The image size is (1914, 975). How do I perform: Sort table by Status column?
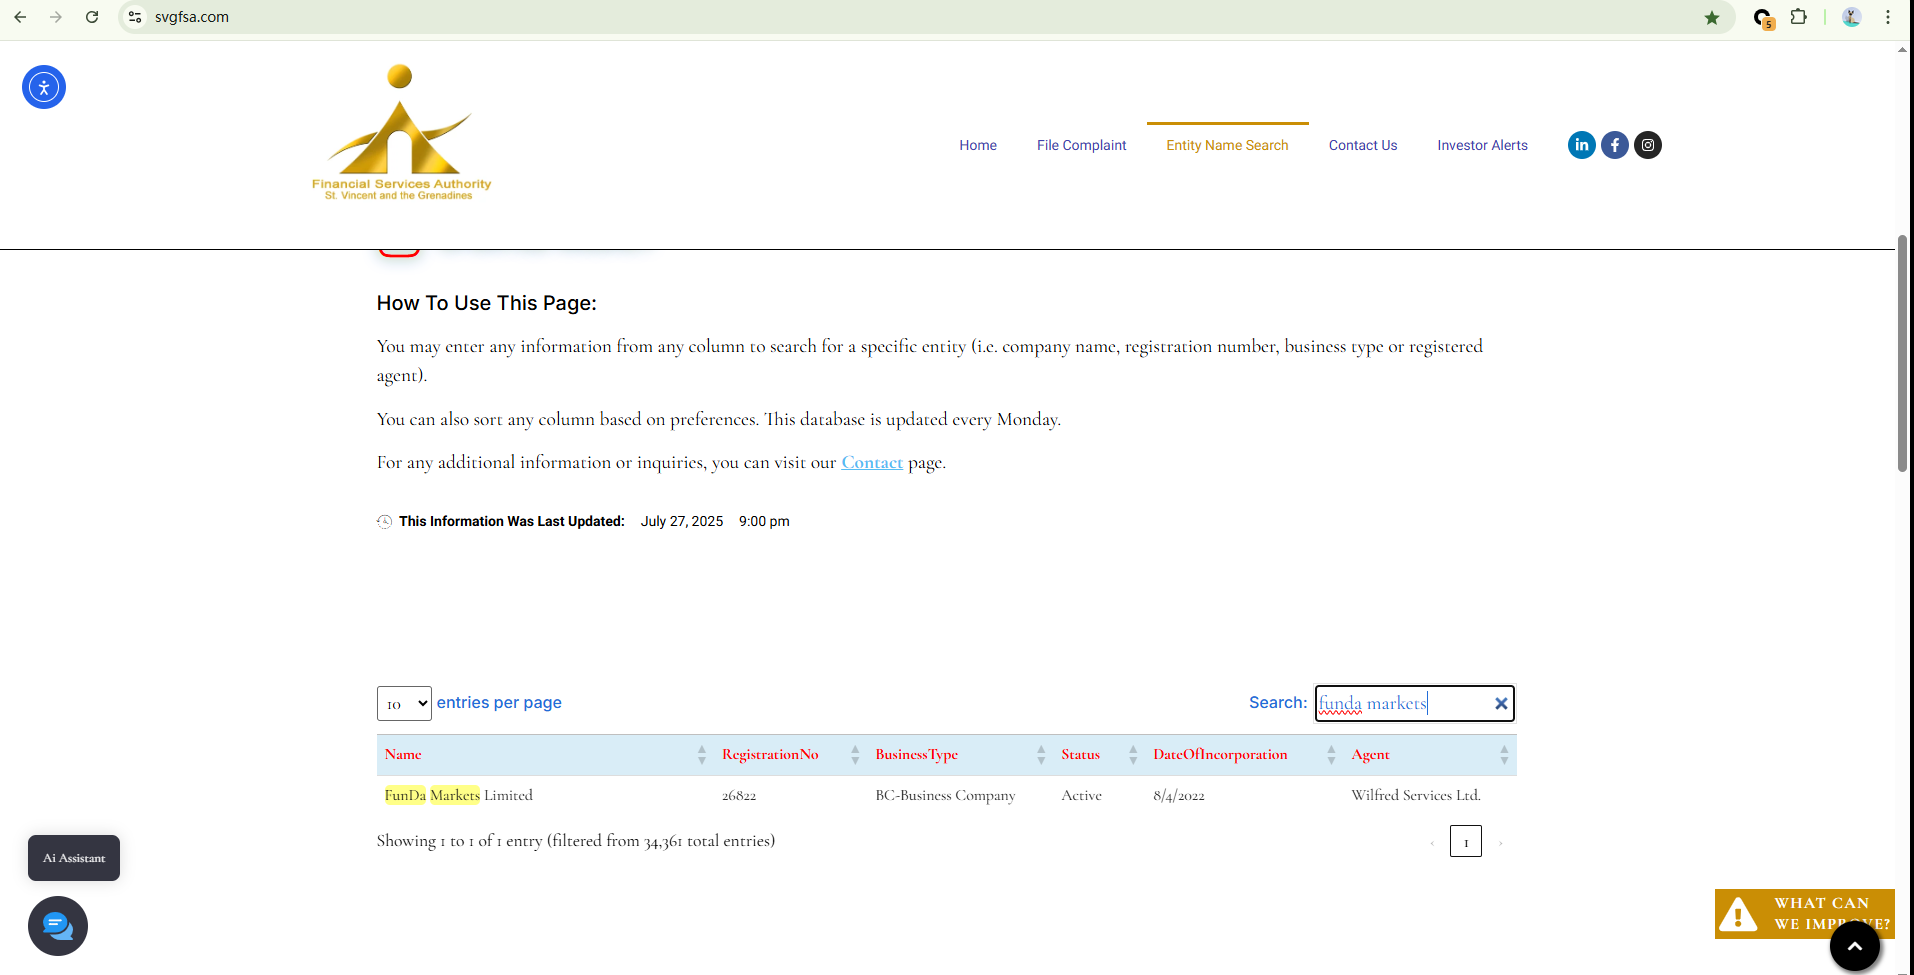[1080, 755]
